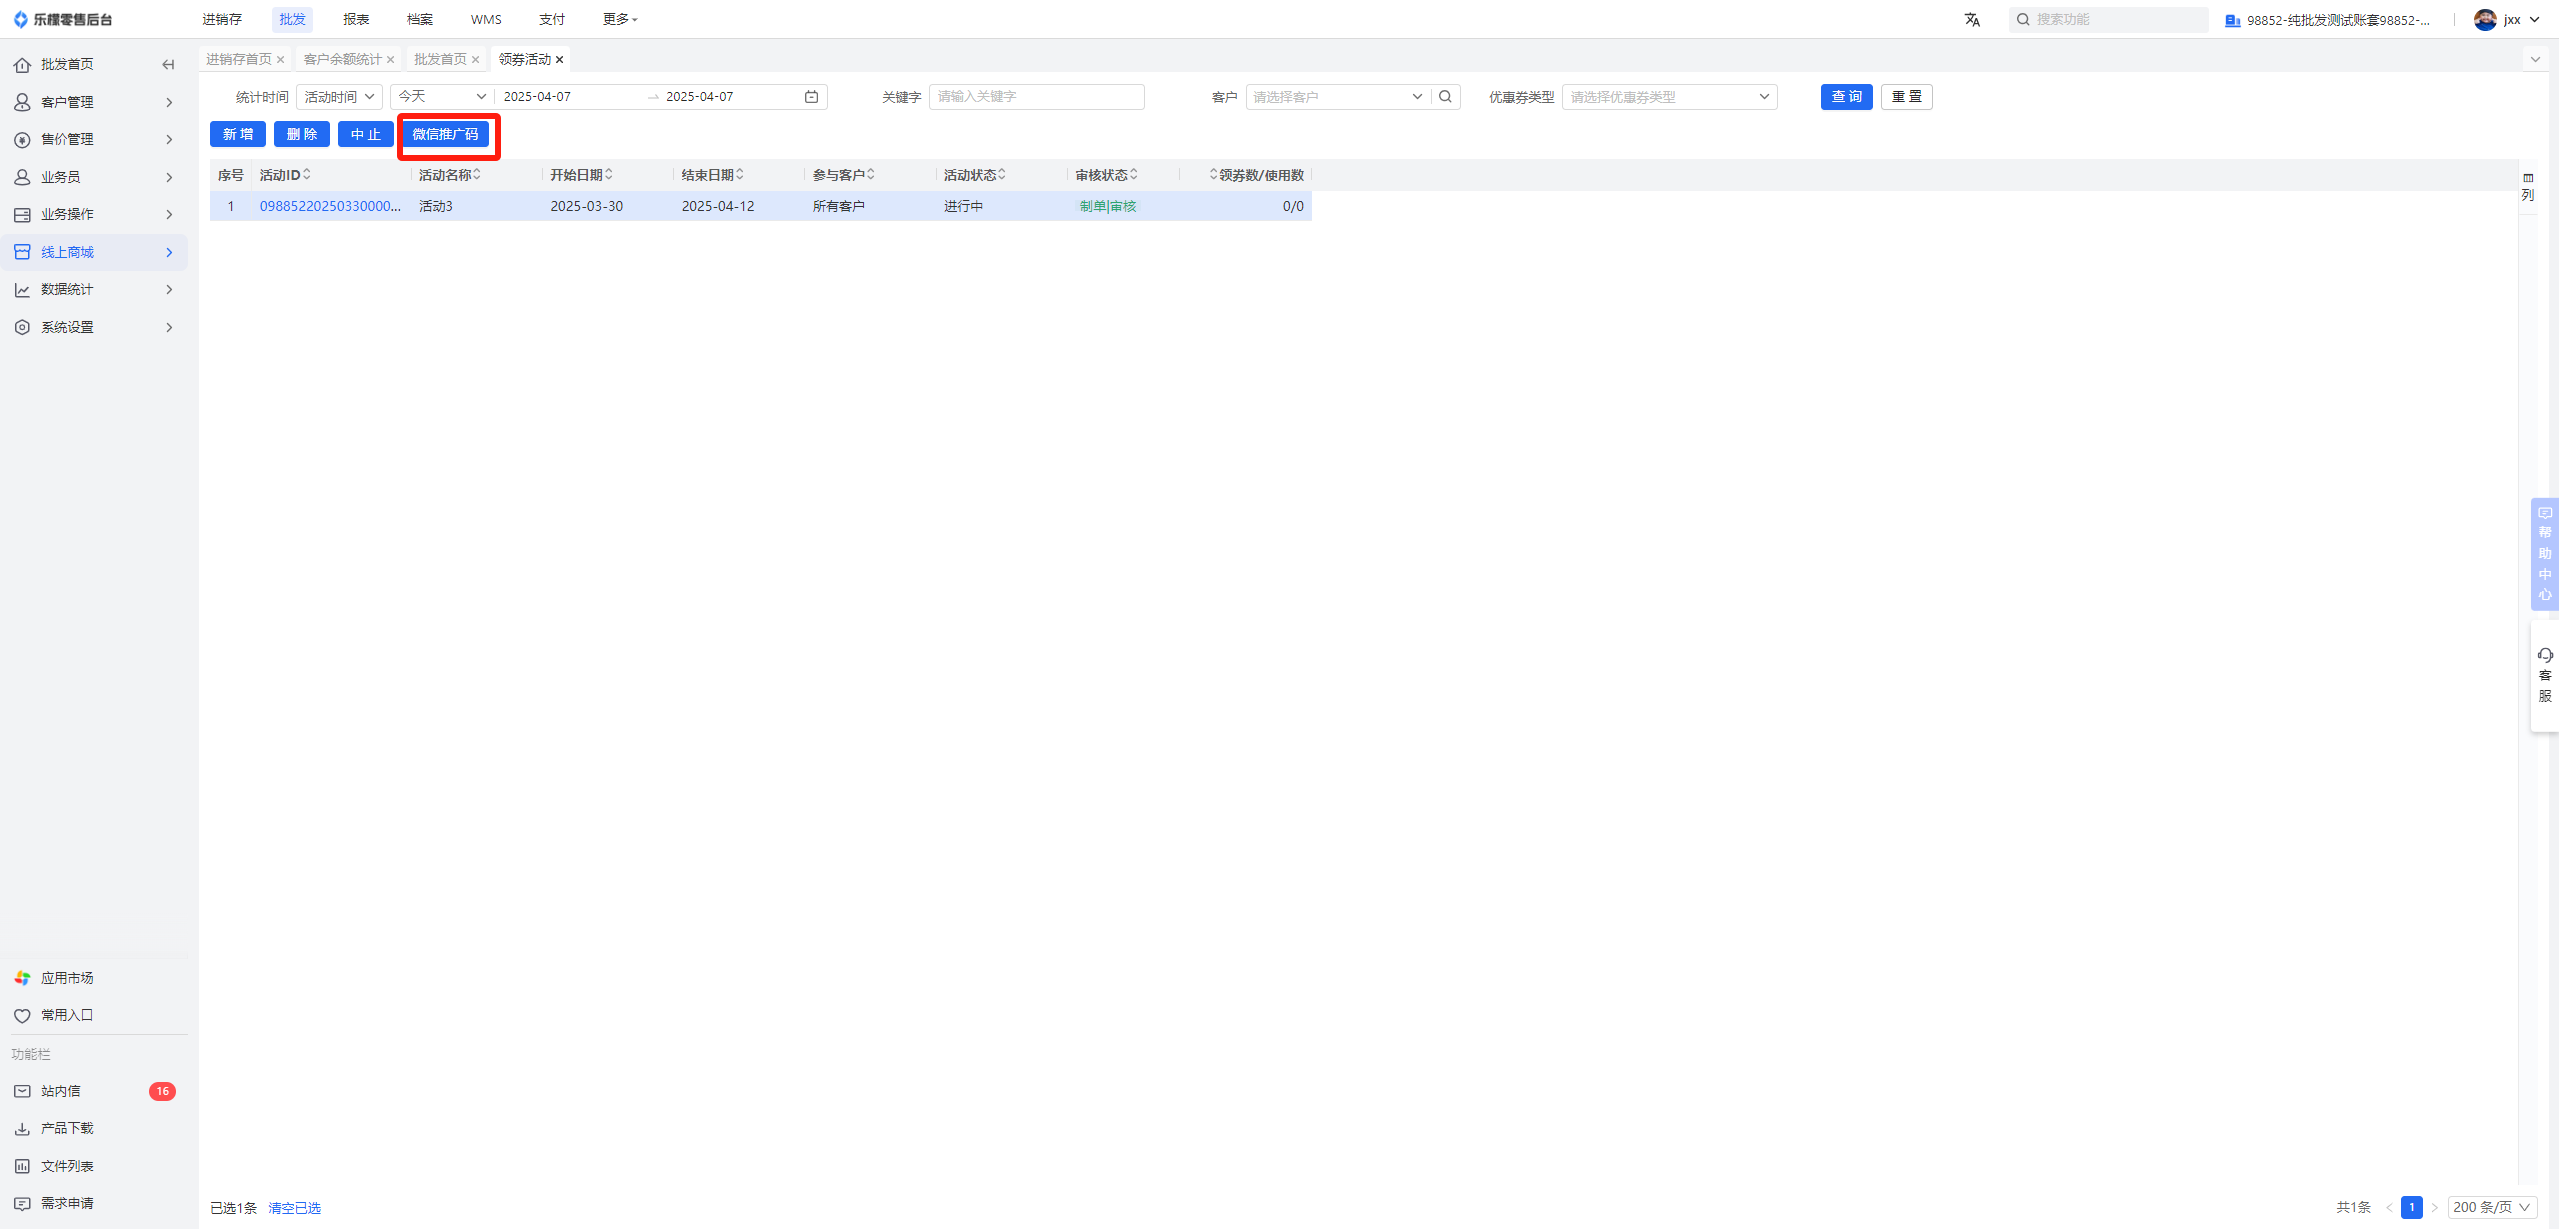Open 站内信 inbox messages
This screenshot has width=2559, height=1229.
coord(61,1091)
